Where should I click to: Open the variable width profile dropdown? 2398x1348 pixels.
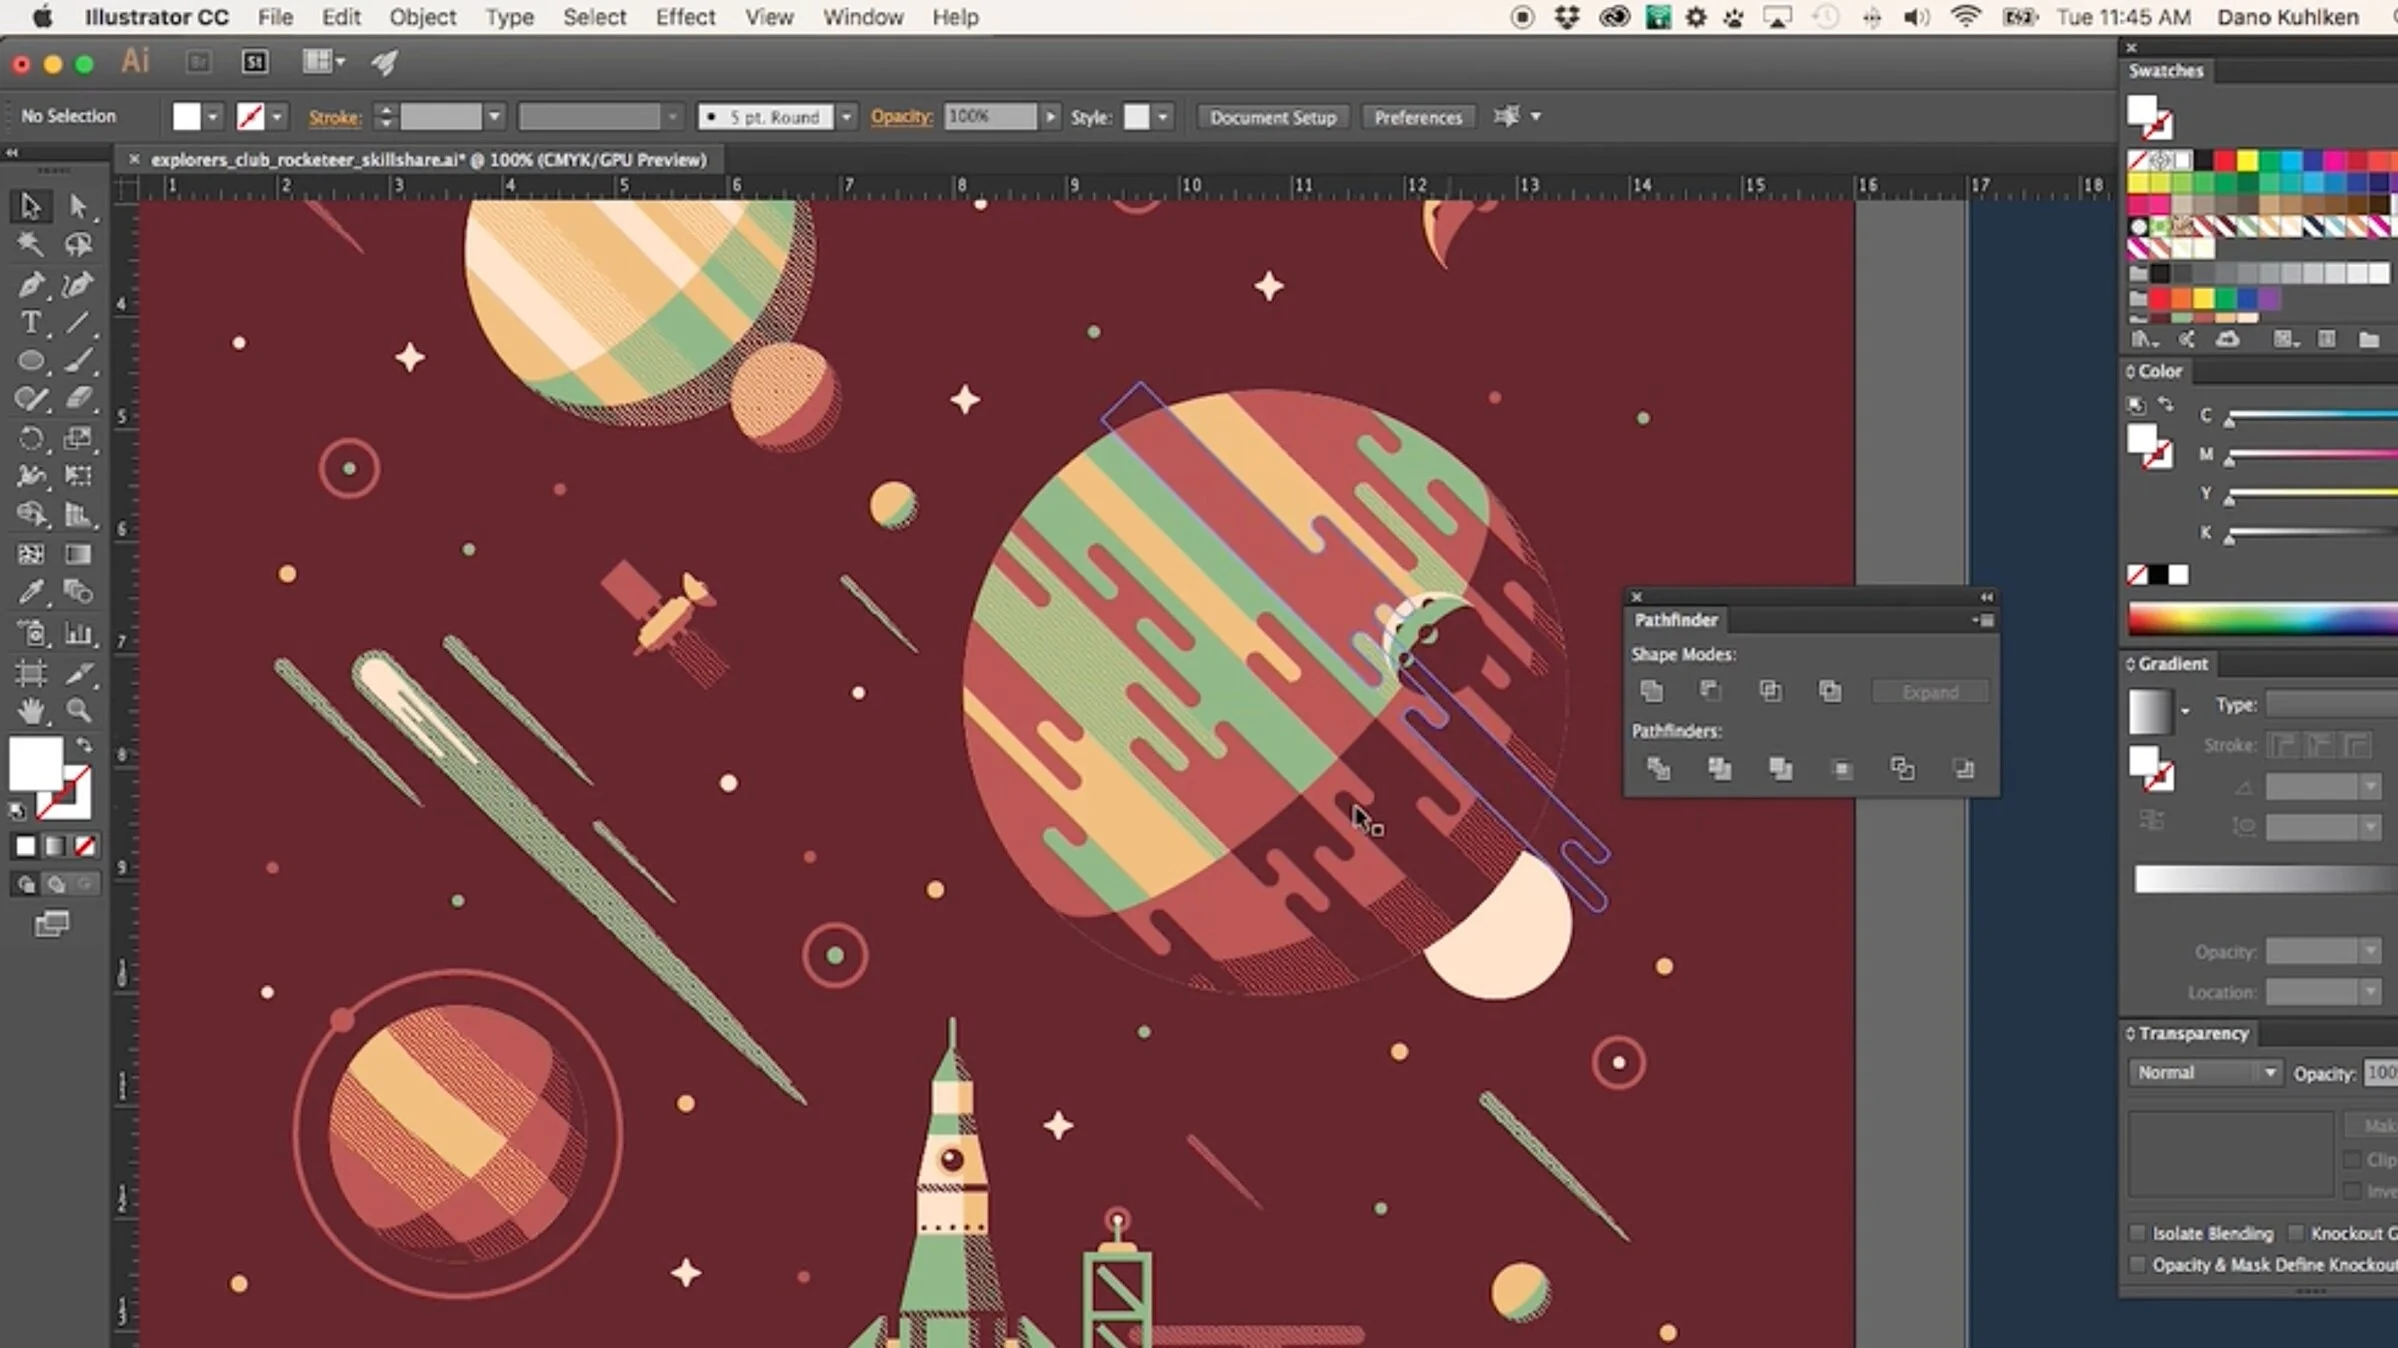(672, 117)
